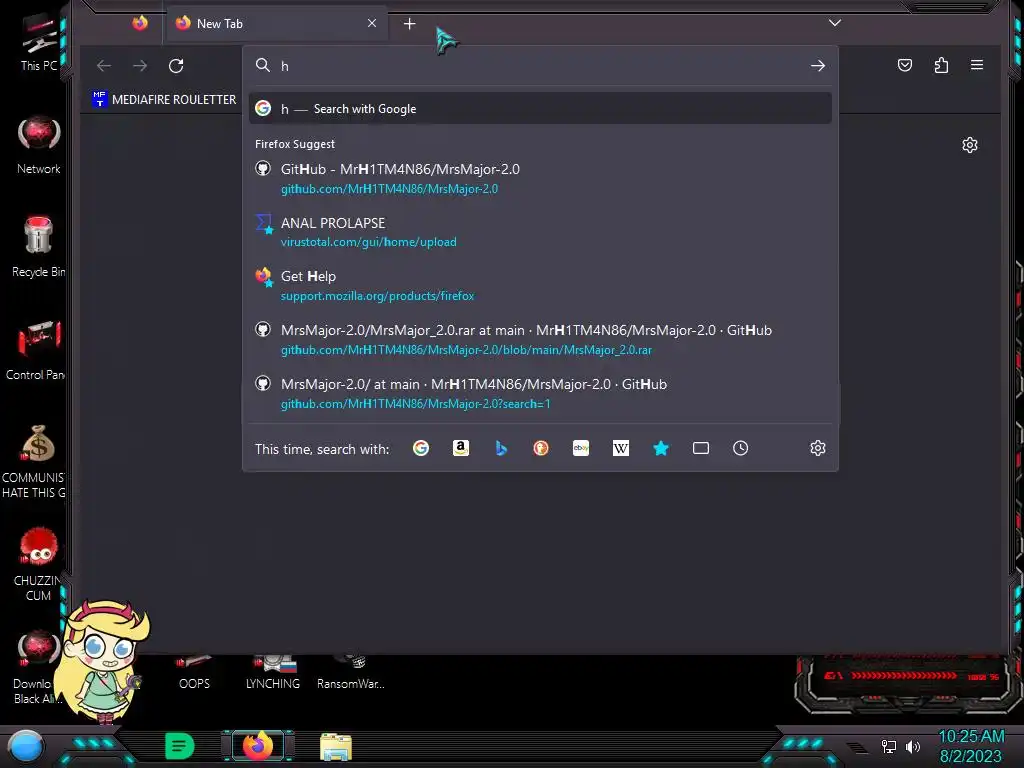This screenshot has width=1024, height=768.
Task: Click the browser forward arrow
Action: pos(140,66)
